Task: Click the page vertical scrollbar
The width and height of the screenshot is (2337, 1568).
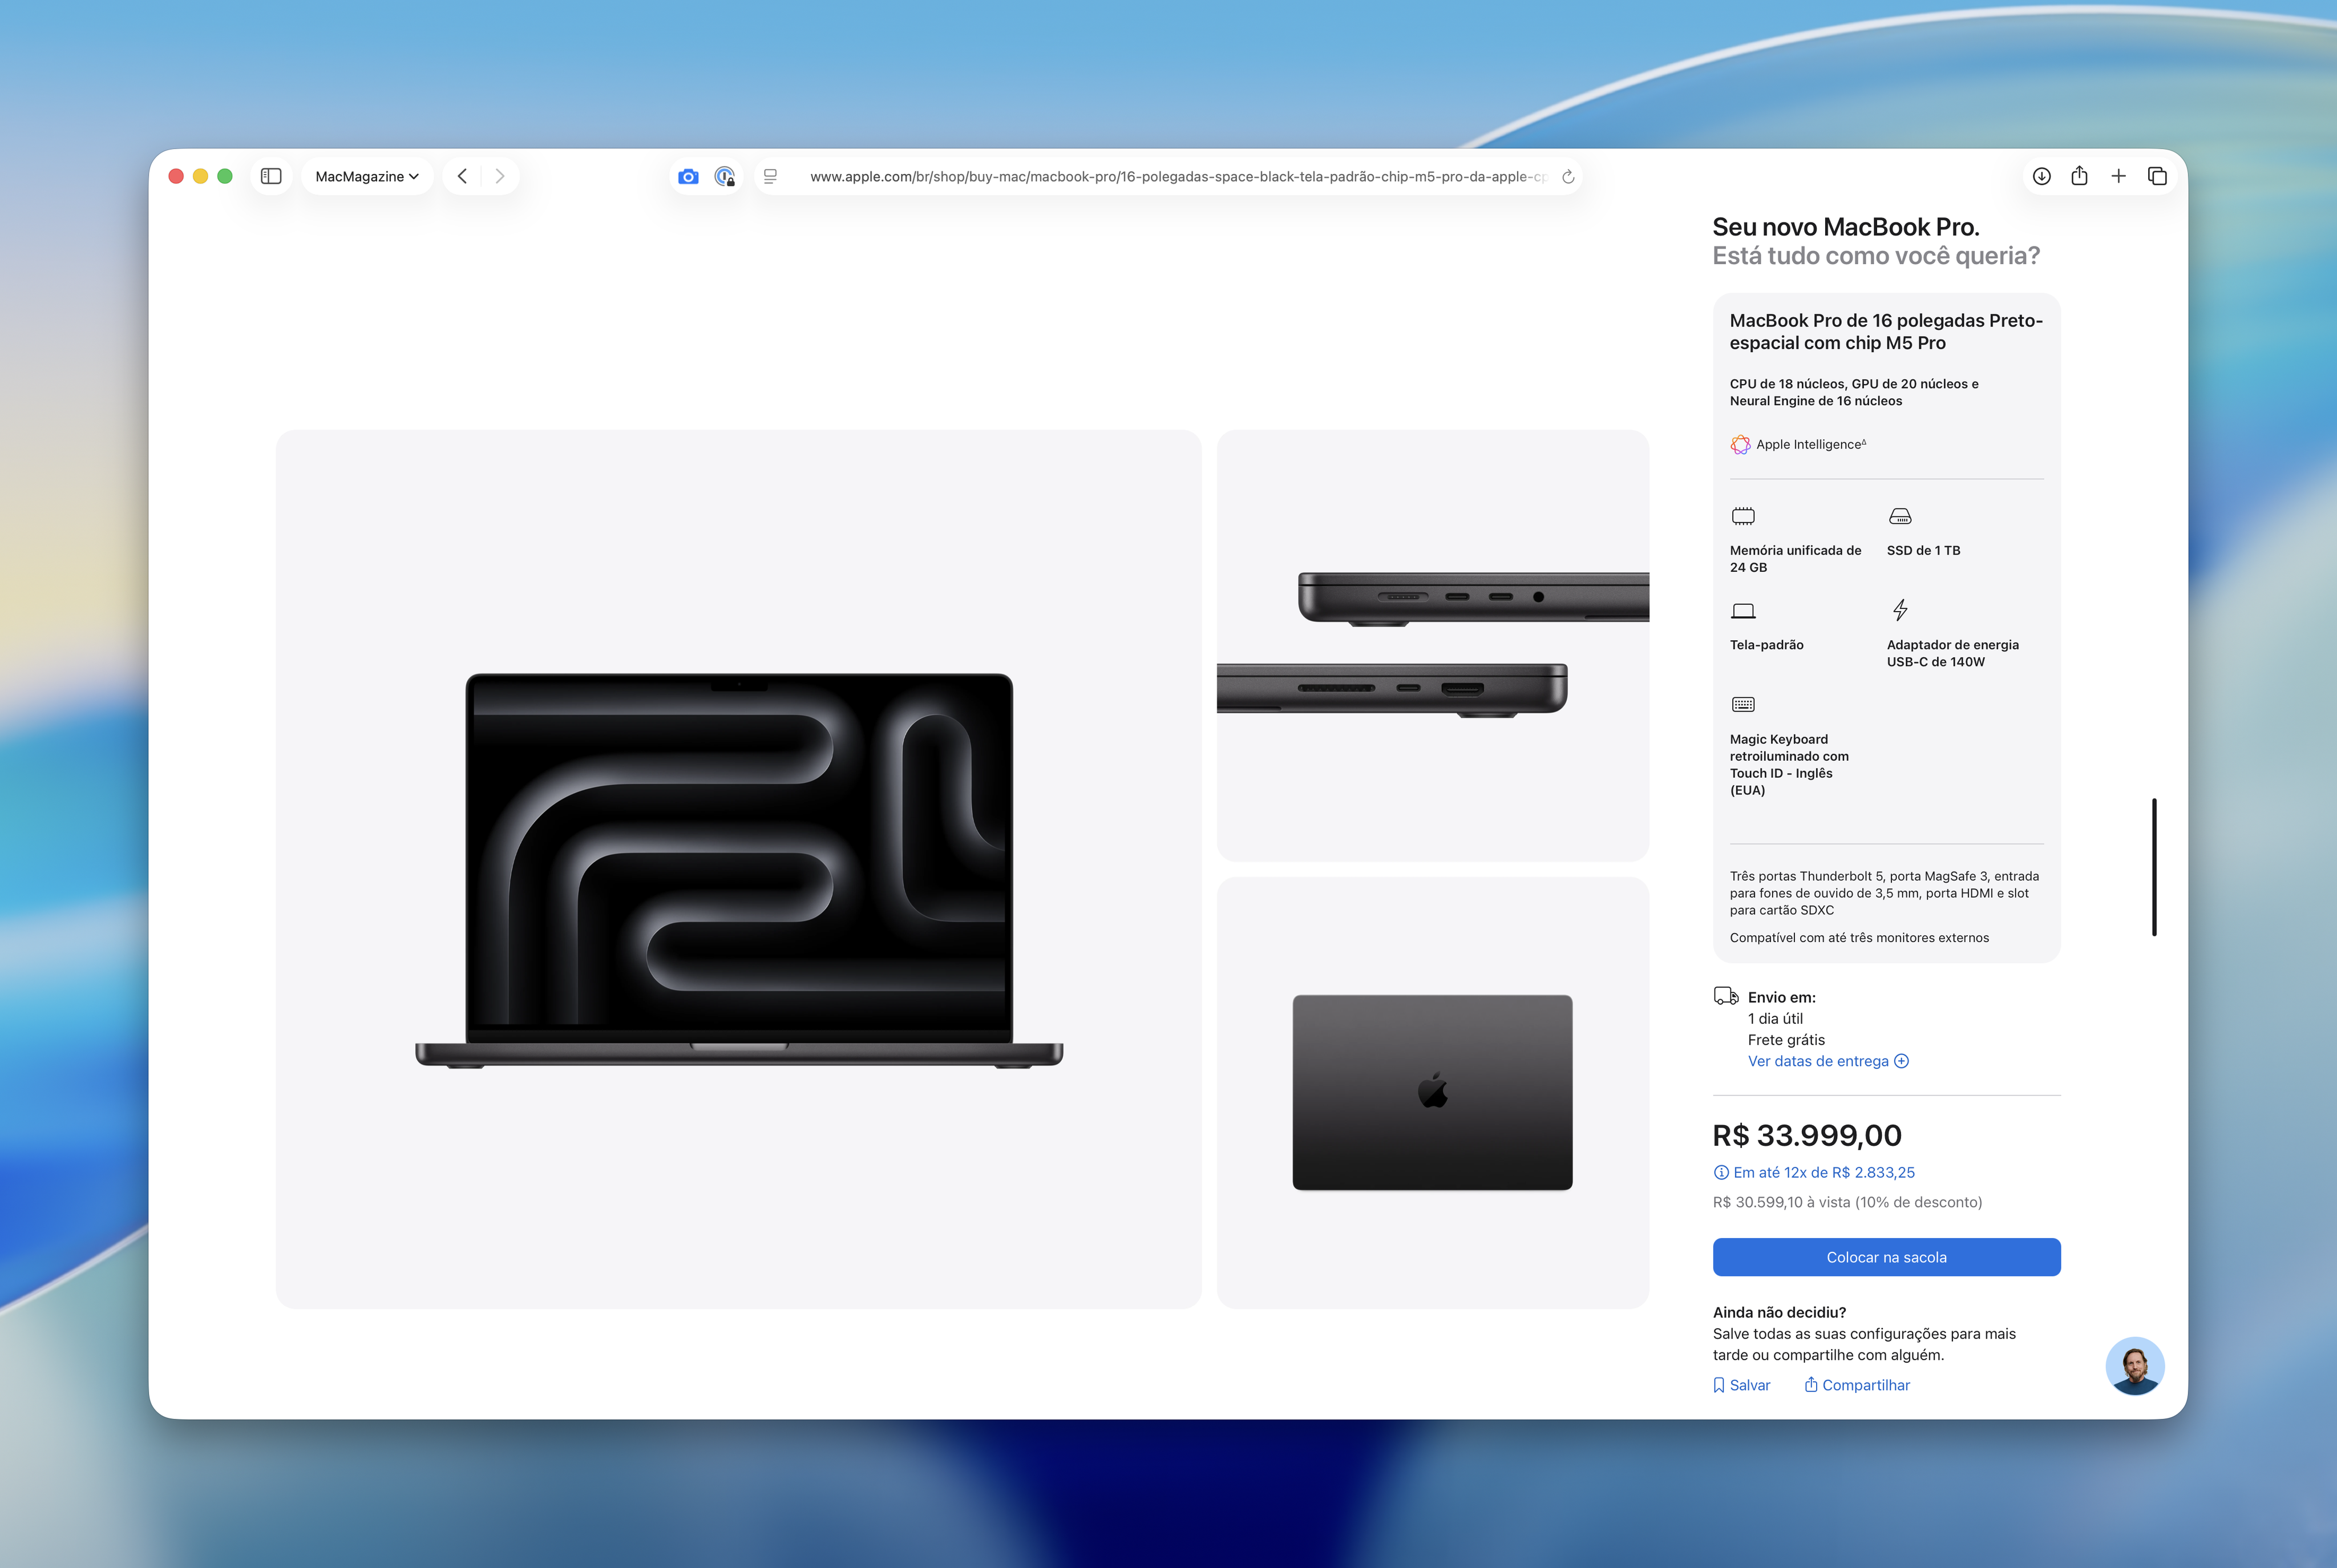Action: click(2154, 867)
